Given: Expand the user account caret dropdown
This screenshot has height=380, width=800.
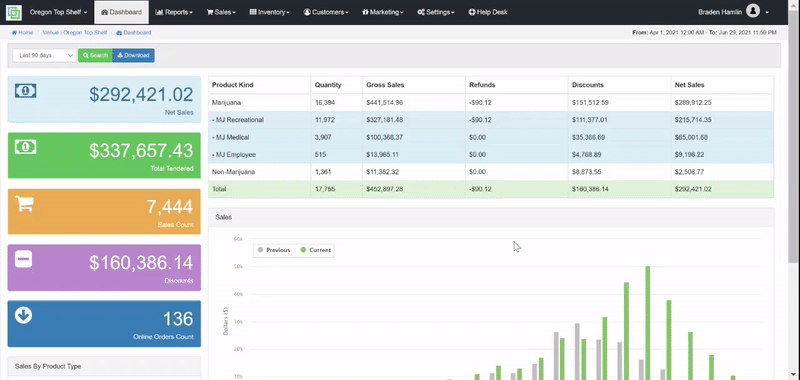Looking at the screenshot, I should [767, 12].
